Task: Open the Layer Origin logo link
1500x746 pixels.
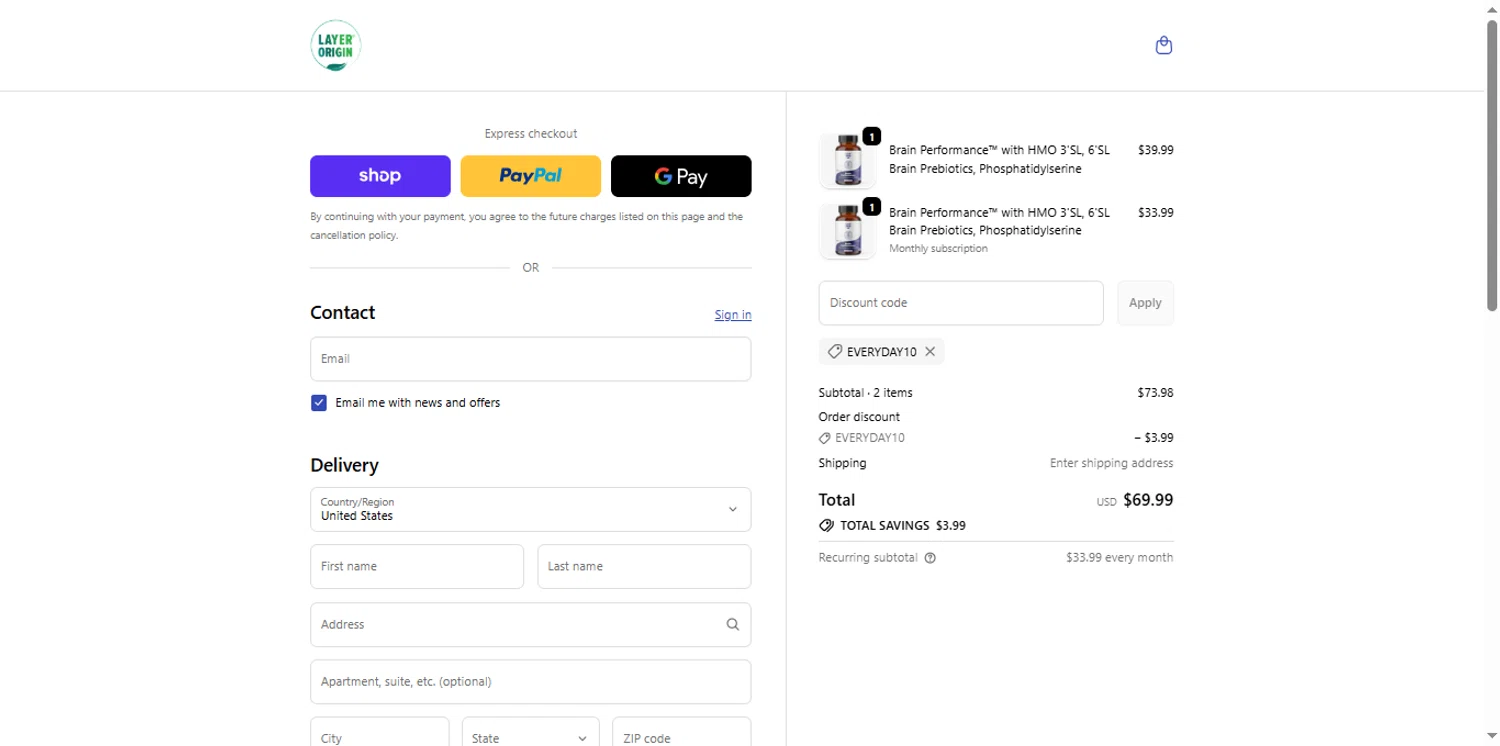Action: tap(335, 46)
